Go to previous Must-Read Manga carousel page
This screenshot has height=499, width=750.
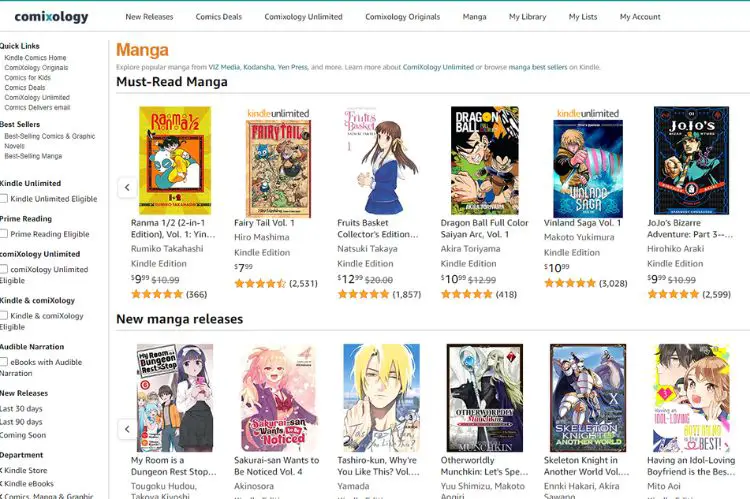(127, 187)
